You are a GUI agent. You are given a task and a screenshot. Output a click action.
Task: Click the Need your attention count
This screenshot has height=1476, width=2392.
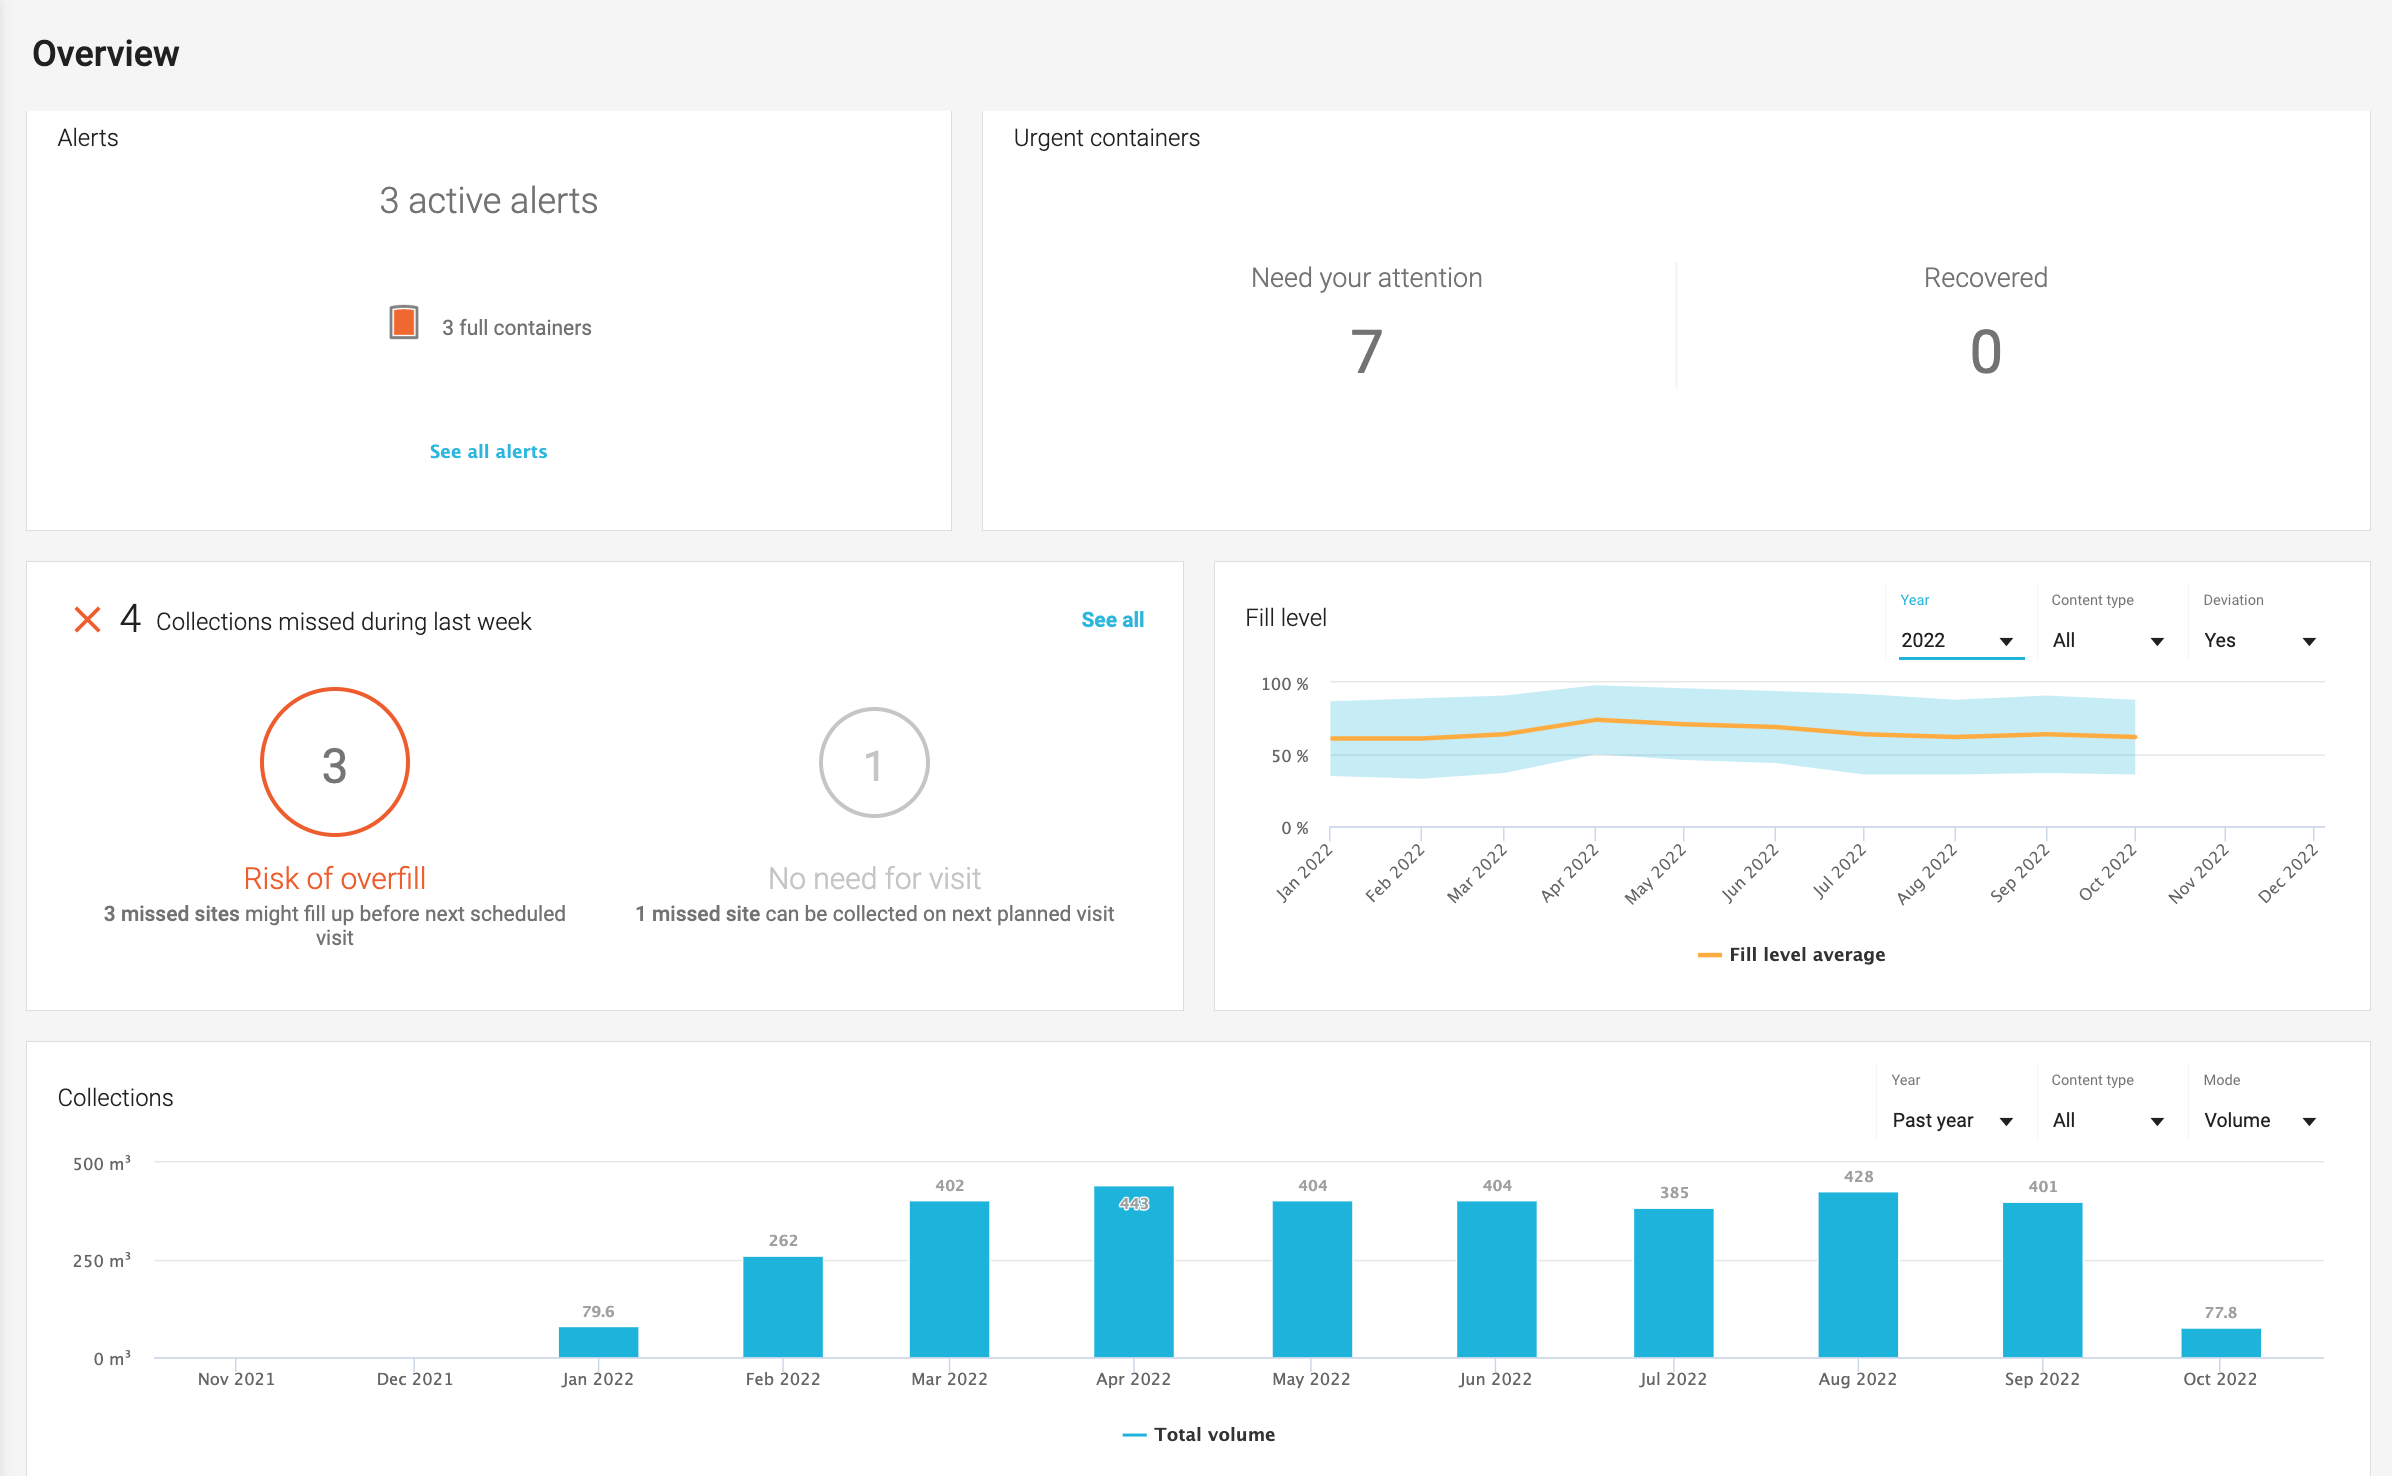coord(1366,352)
